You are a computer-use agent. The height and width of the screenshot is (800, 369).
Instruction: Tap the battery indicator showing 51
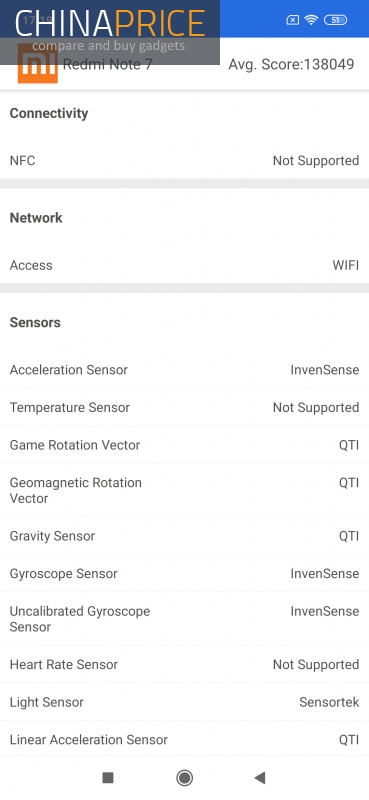(335, 20)
